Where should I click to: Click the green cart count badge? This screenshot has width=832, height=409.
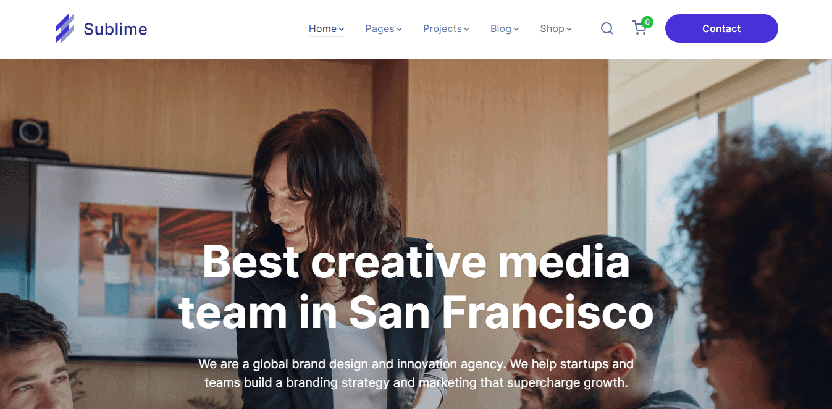[x=647, y=22]
